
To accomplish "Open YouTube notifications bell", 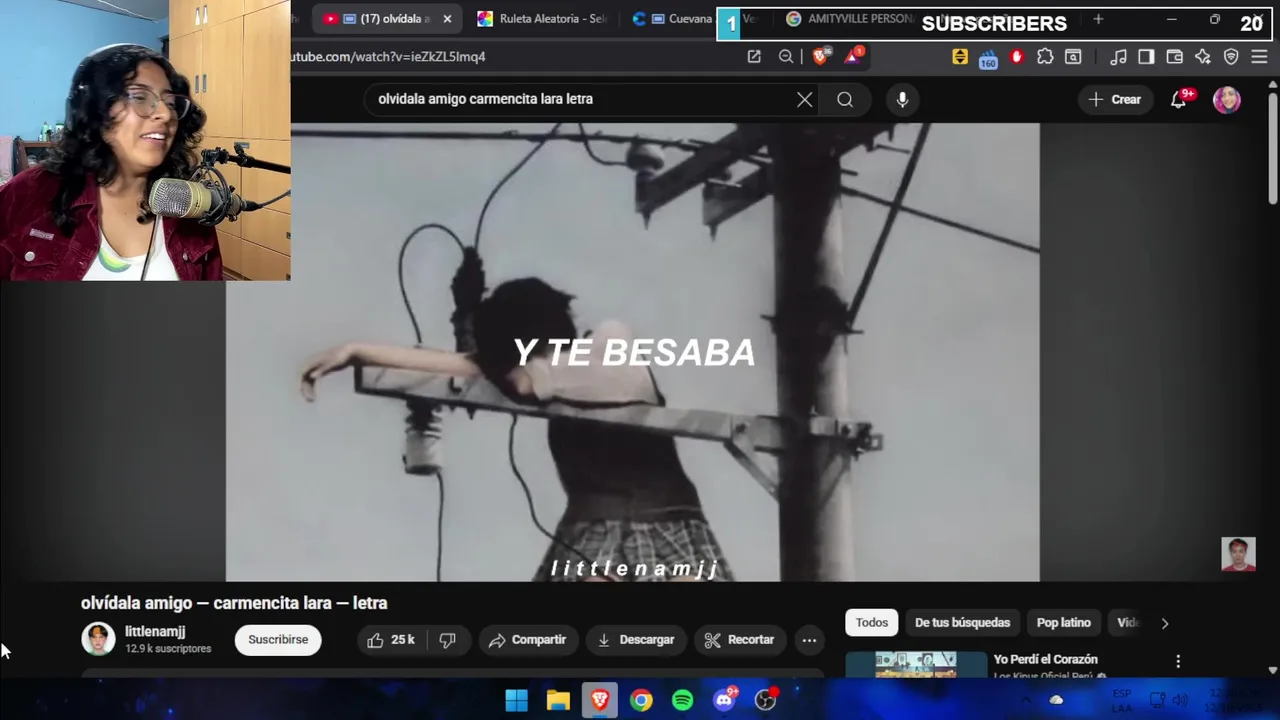I will 1179,99.
